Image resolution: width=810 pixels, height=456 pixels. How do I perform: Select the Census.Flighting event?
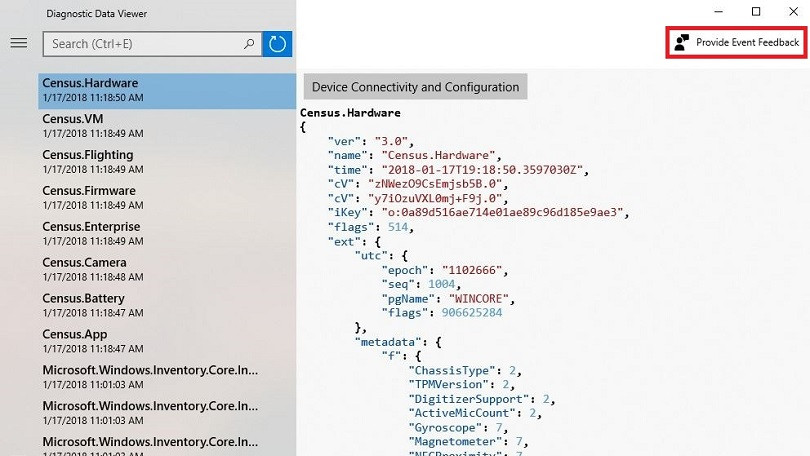(167, 162)
